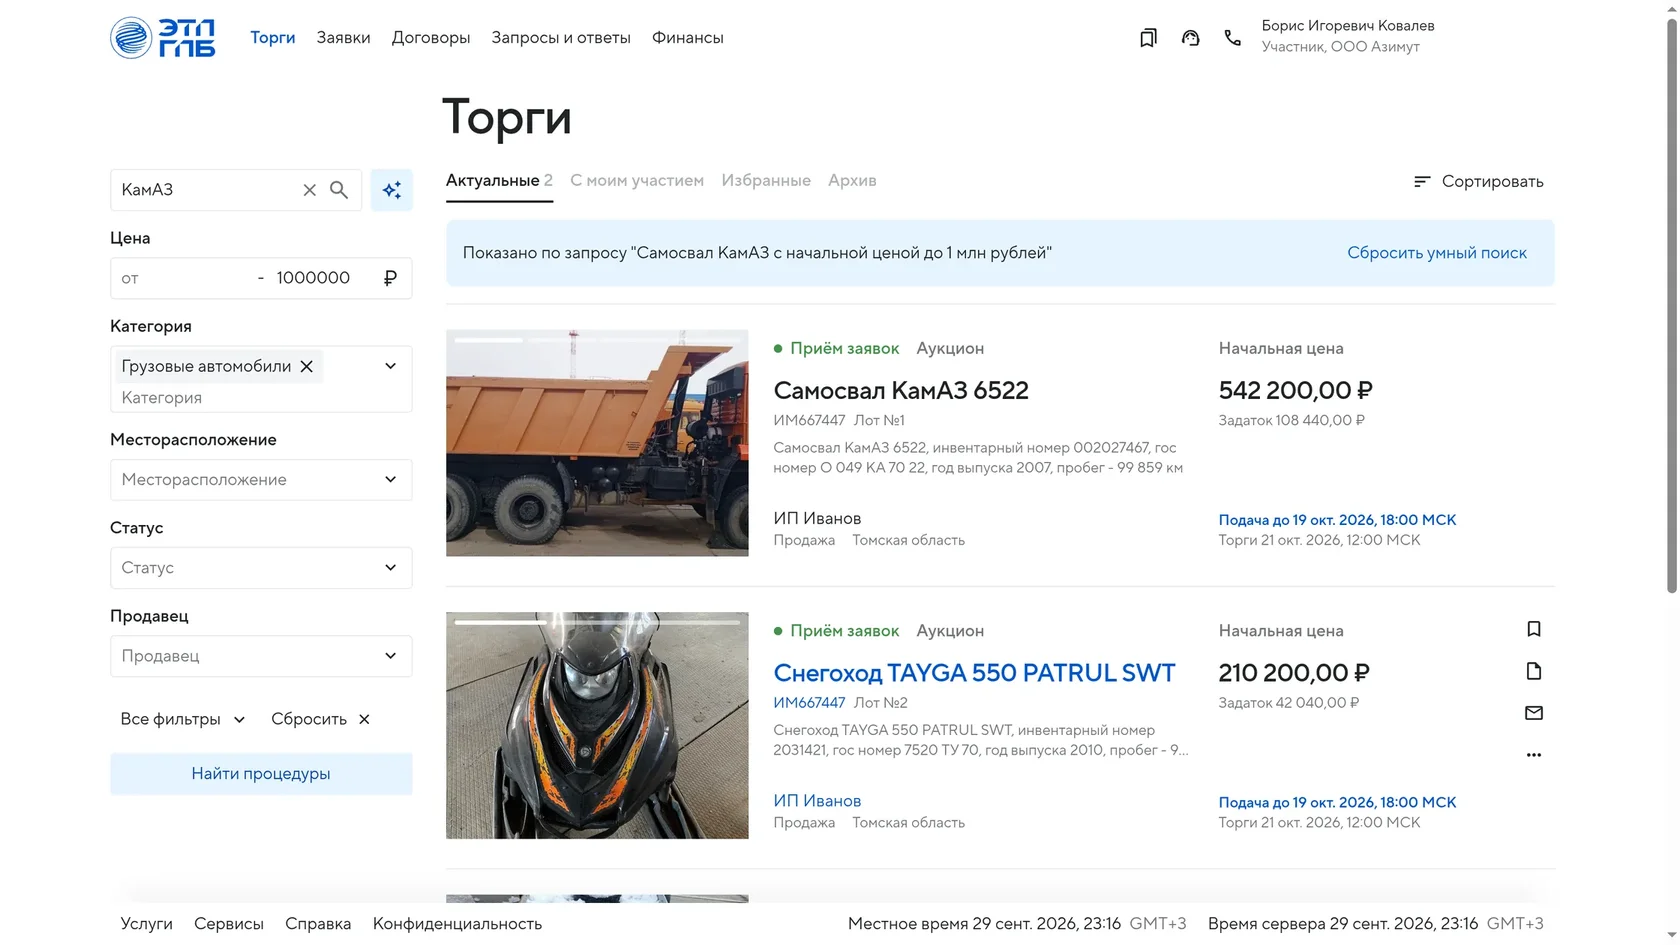Open the Борис Игоревич Ковалев user profile
Screen dimensions: 1680x945
[1348, 36]
